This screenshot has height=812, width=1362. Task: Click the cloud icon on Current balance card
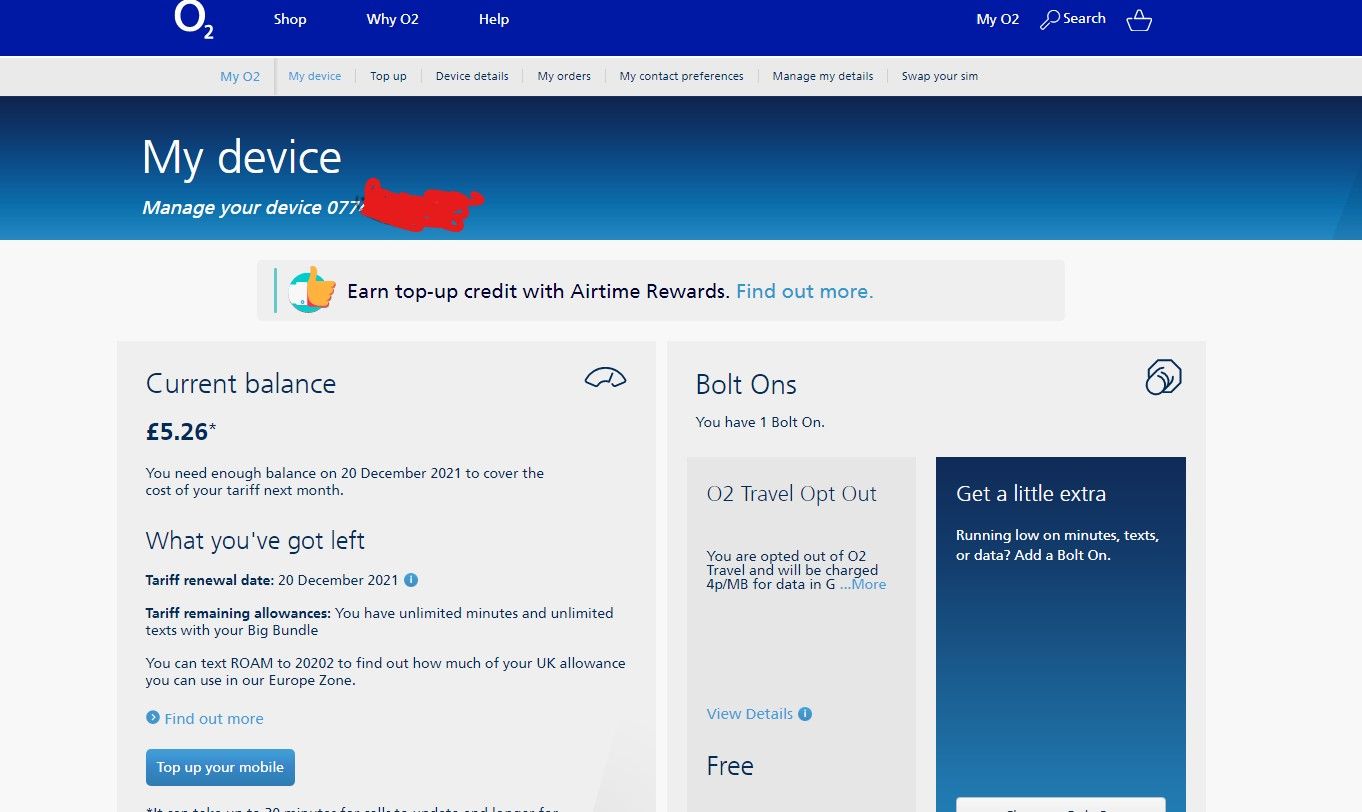605,378
